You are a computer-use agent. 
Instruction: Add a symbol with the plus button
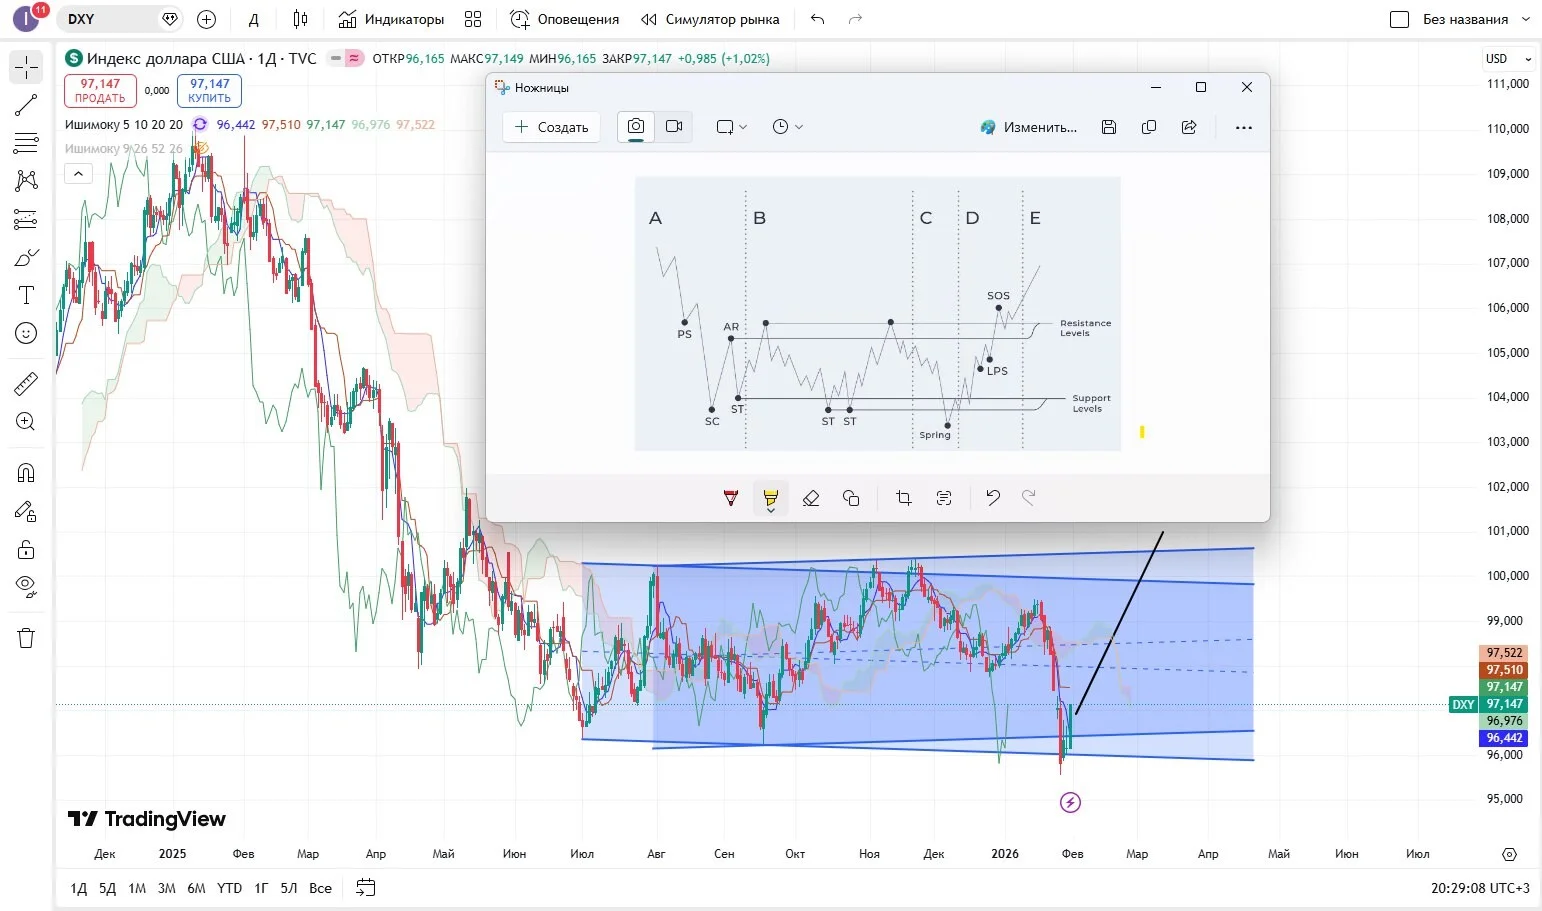coord(207,19)
